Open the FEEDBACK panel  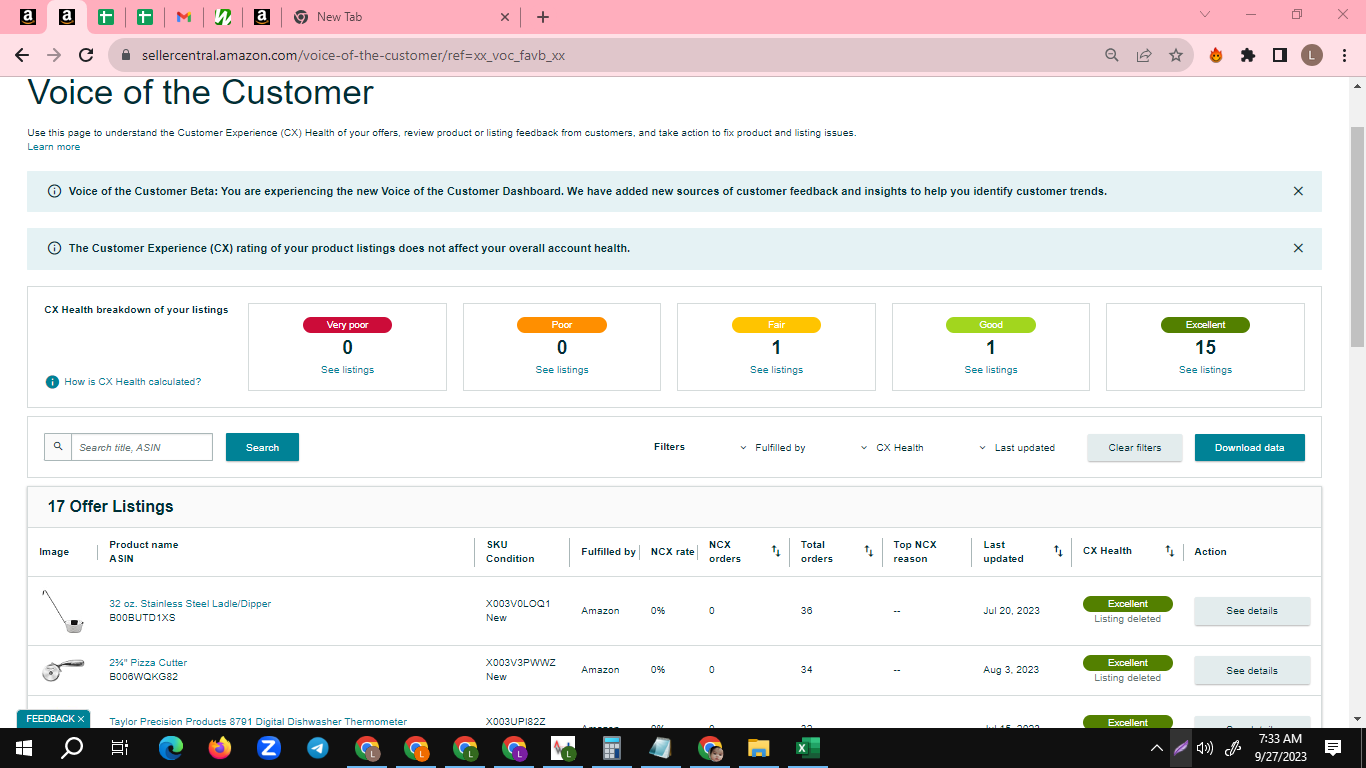50,719
